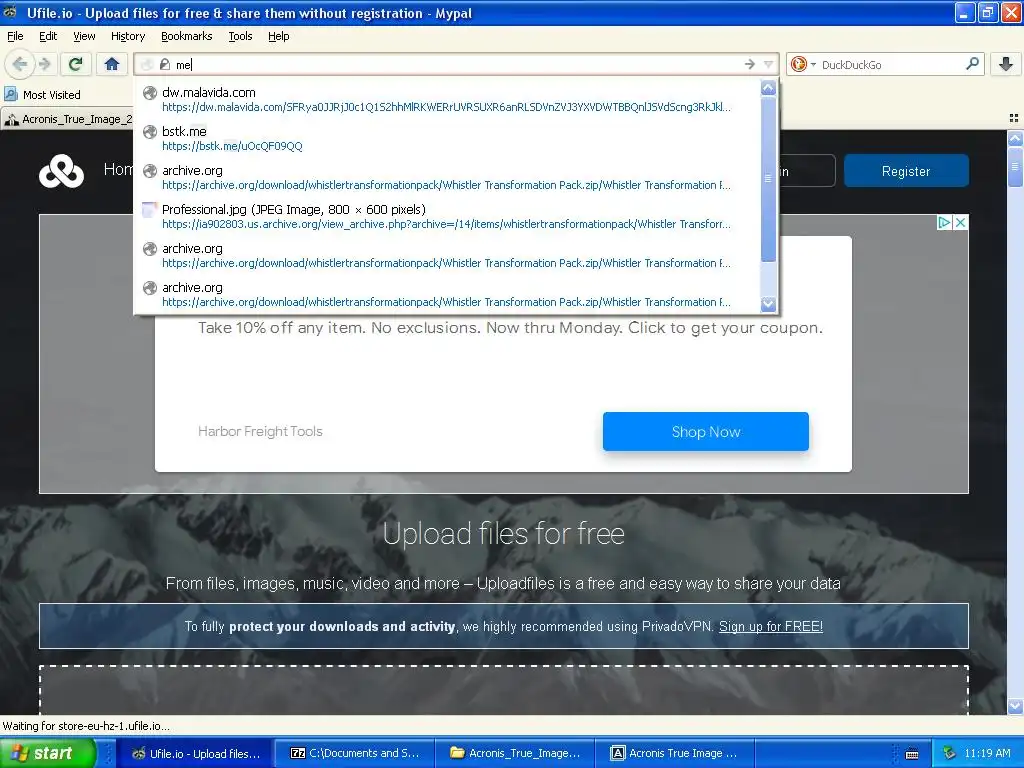
Task: Open the Edit menu
Action: 48,36
